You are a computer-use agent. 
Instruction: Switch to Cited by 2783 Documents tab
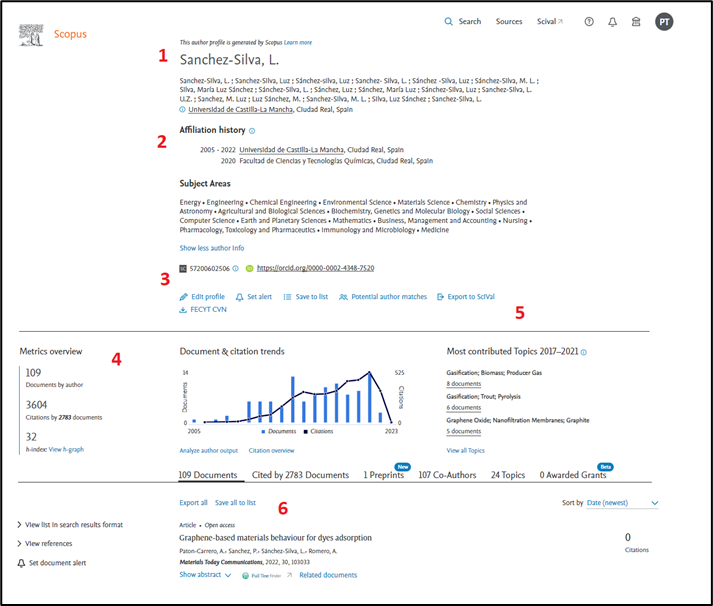click(x=300, y=475)
